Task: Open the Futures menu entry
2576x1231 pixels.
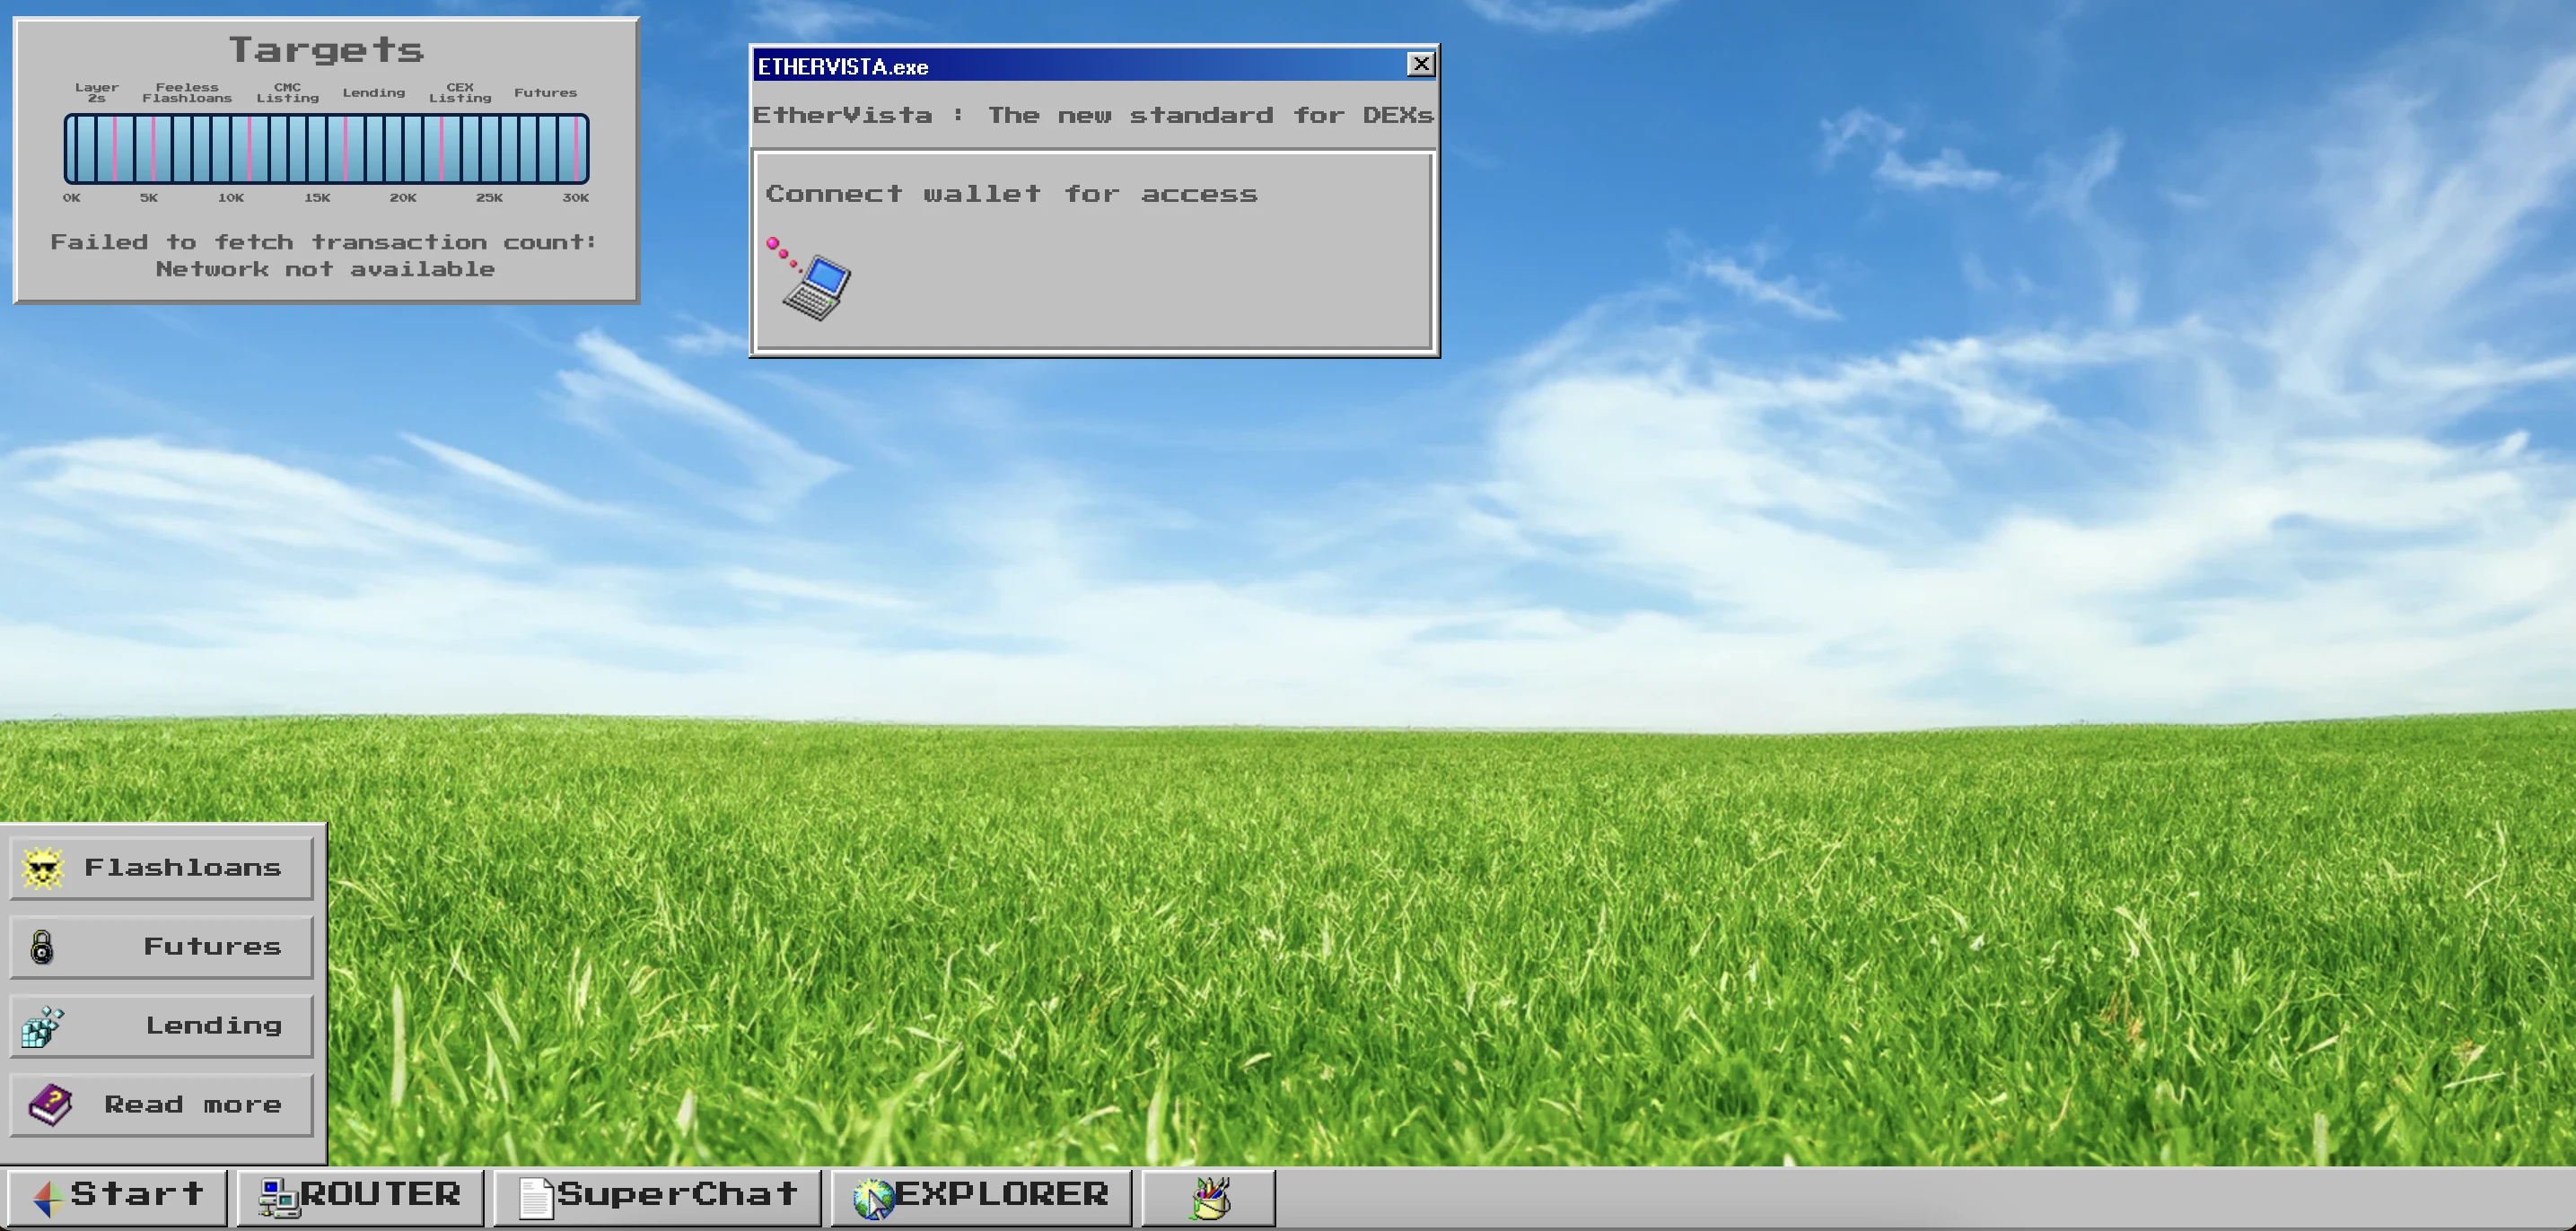Action: coord(211,947)
